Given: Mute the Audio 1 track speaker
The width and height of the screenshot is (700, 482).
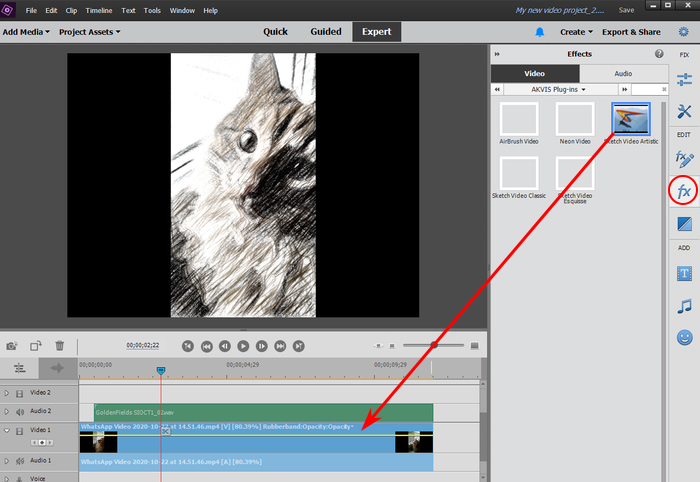Looking at the screenshot, I should click(x=20, y=461).
